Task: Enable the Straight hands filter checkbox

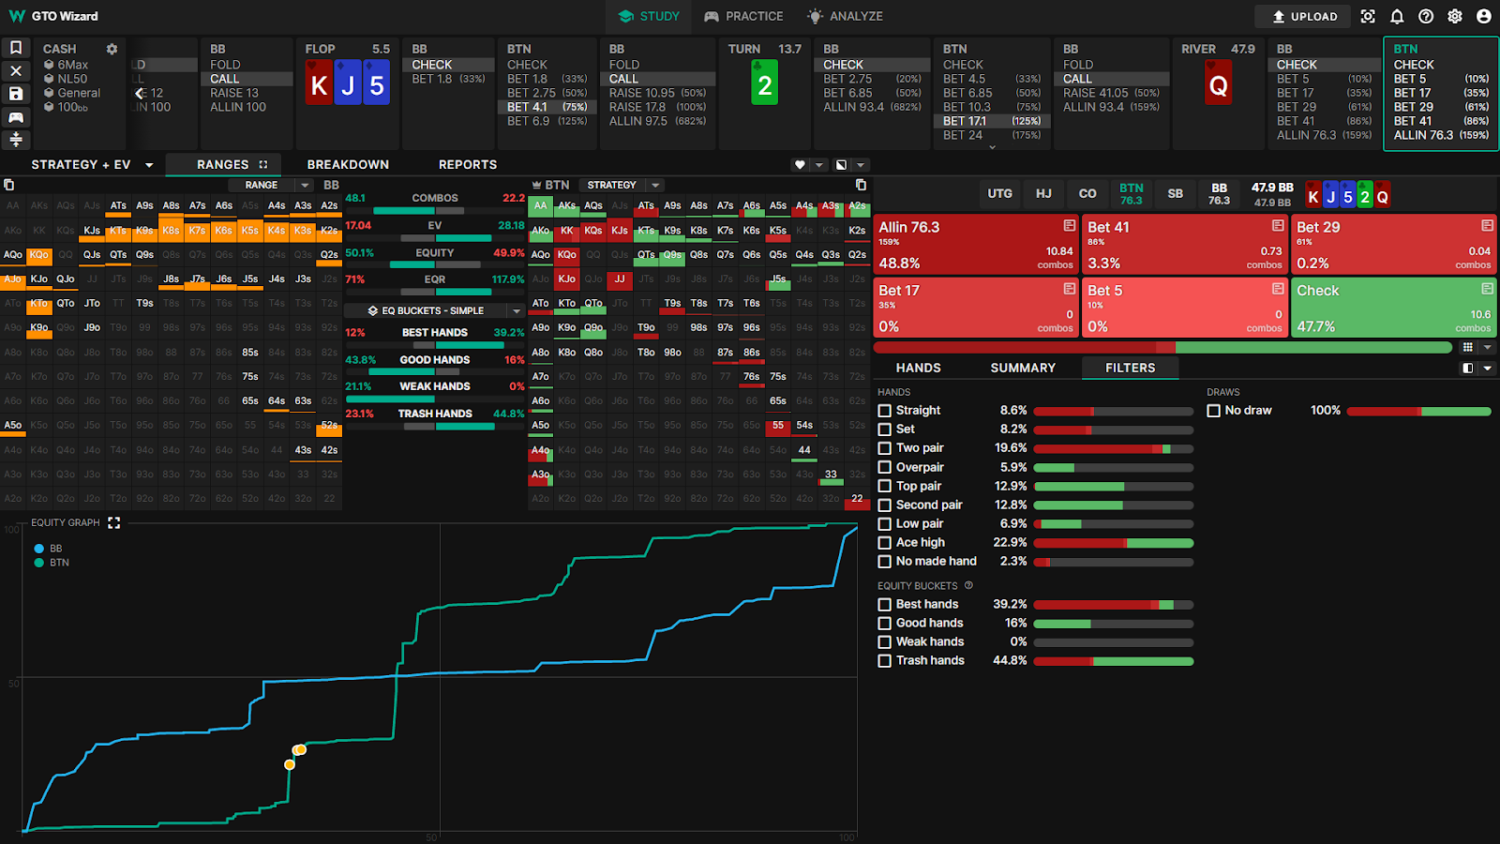Action: pos(885,411)
